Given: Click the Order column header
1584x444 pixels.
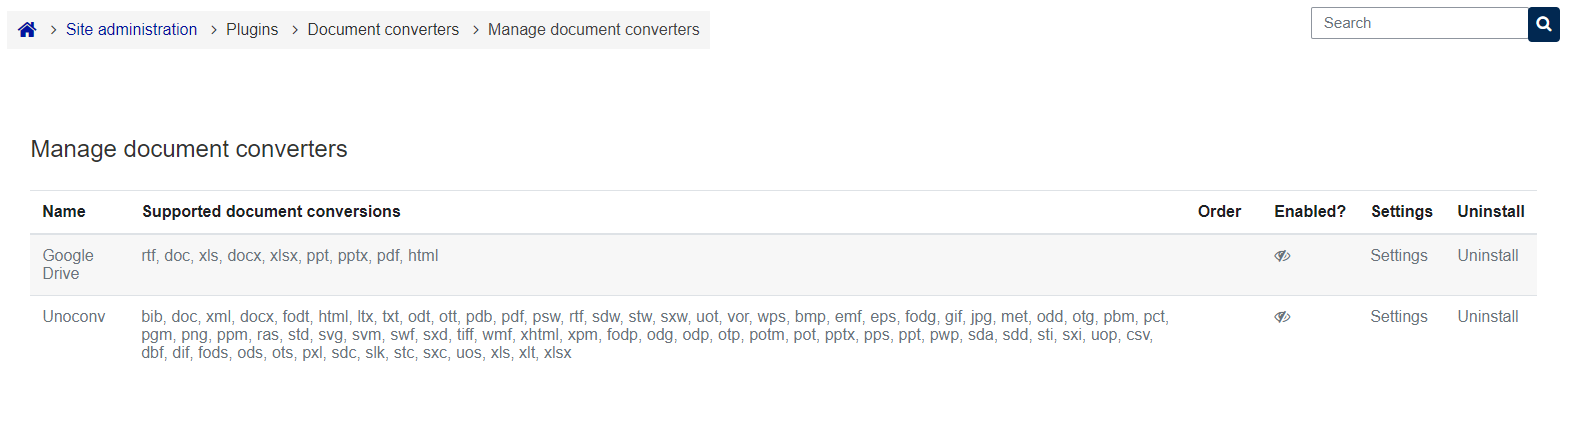Looking at the screenshot, I should point(1219,212).
